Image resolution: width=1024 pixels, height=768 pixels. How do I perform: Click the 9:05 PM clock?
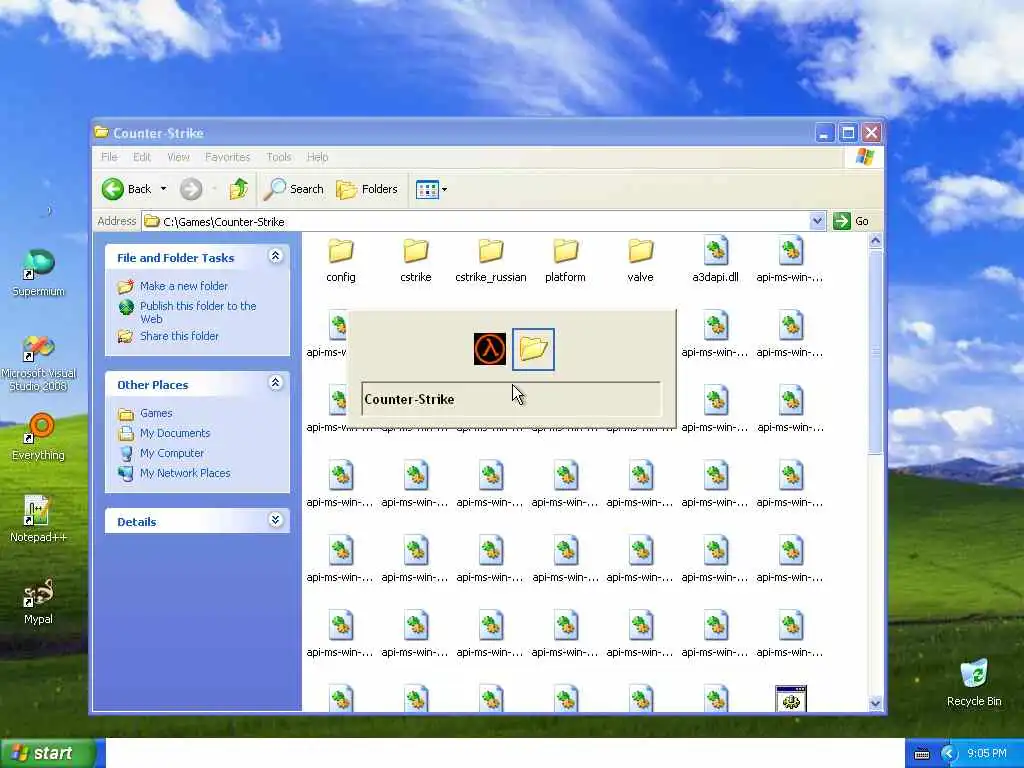pyautogui.click(x=987, y=754)
